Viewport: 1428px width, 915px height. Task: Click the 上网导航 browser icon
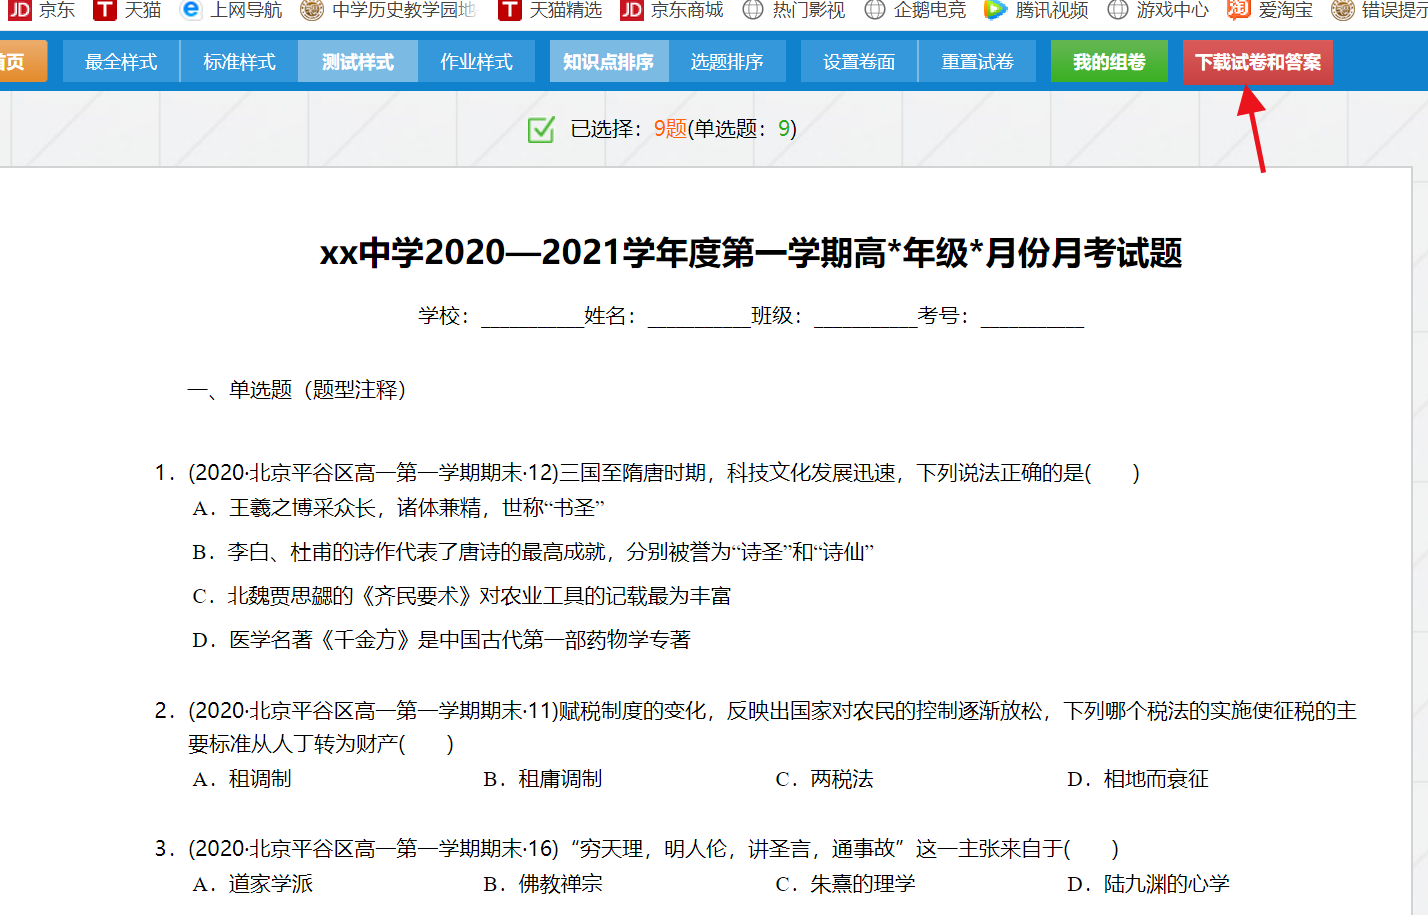click(x=190, y=10)
